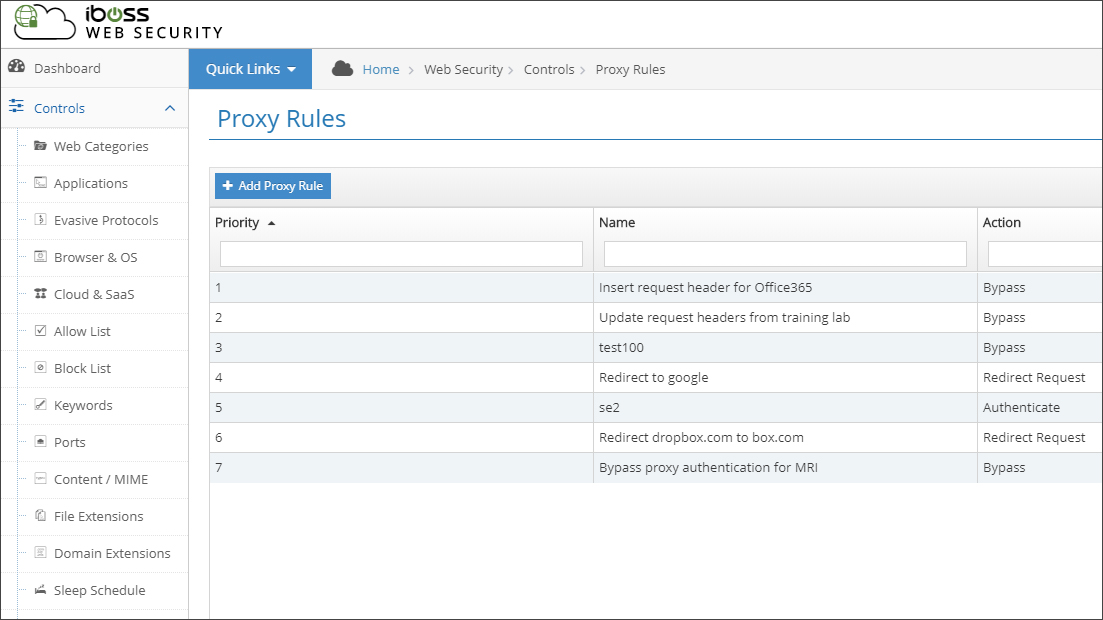1103x620 pixels.
Task: Open the Ports settings
Action: (x=70, y=442)
